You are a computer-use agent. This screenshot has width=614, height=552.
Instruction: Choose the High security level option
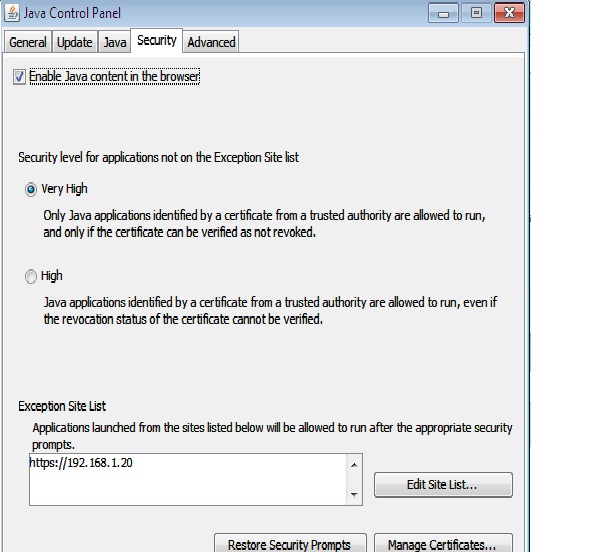click(31, 276)
